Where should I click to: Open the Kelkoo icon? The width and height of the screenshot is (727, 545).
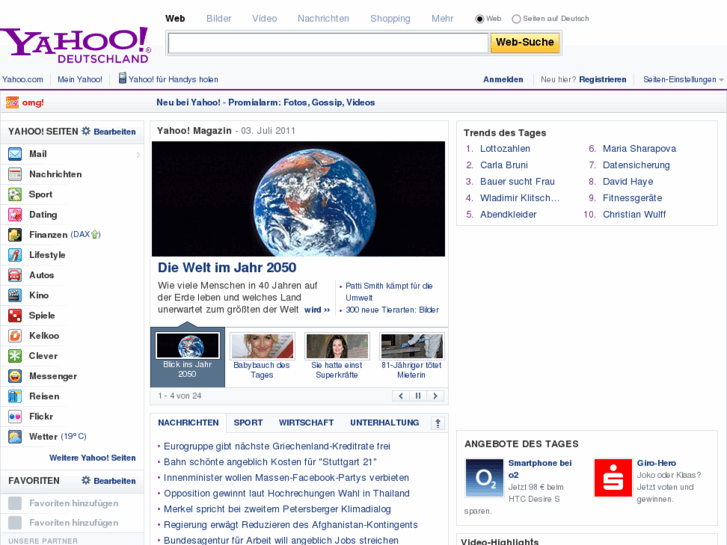tap(15, 336)
